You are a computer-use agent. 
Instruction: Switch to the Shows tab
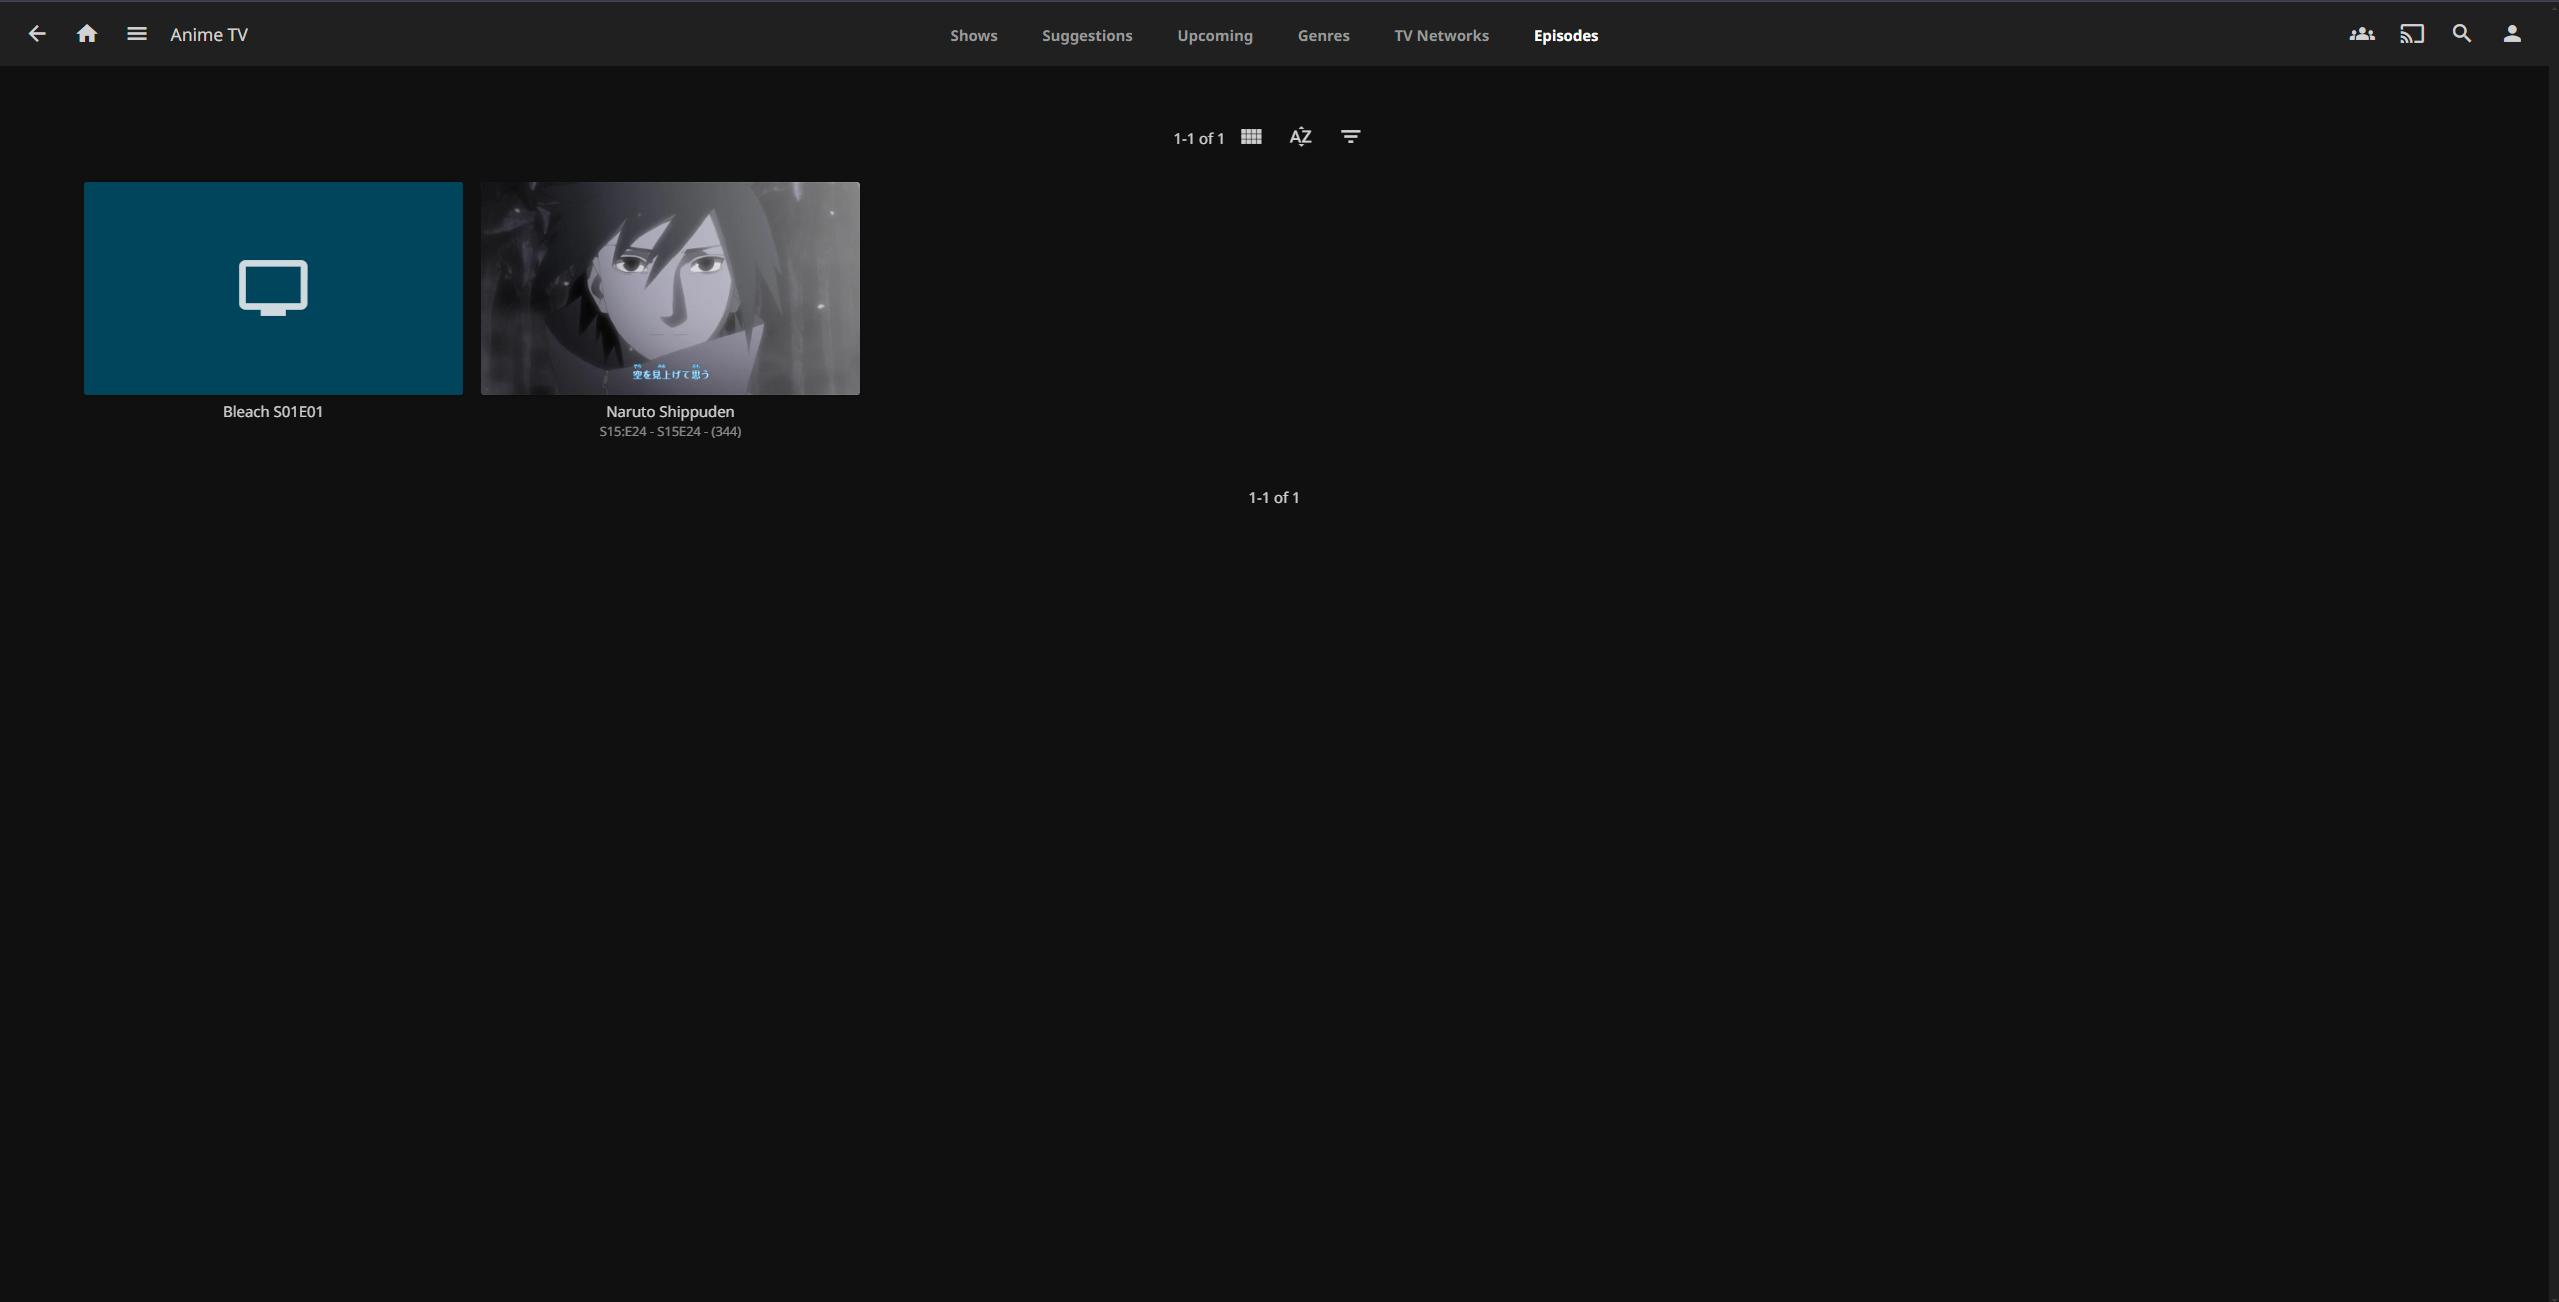(973, 35)
